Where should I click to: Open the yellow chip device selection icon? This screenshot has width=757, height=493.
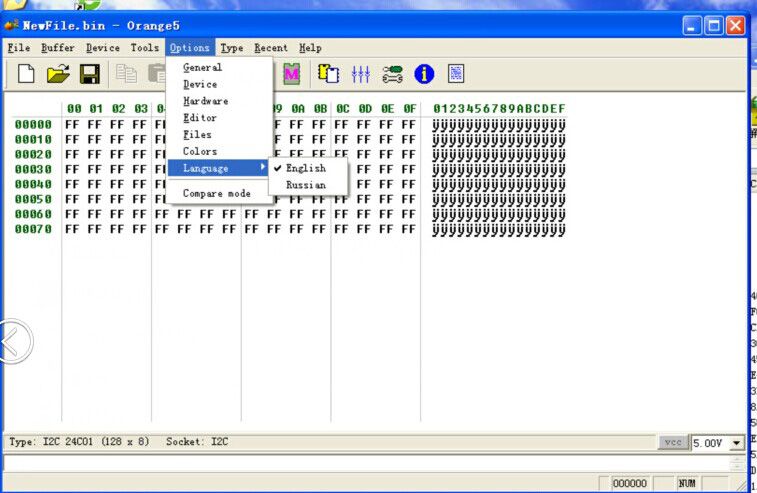point(328,74)
